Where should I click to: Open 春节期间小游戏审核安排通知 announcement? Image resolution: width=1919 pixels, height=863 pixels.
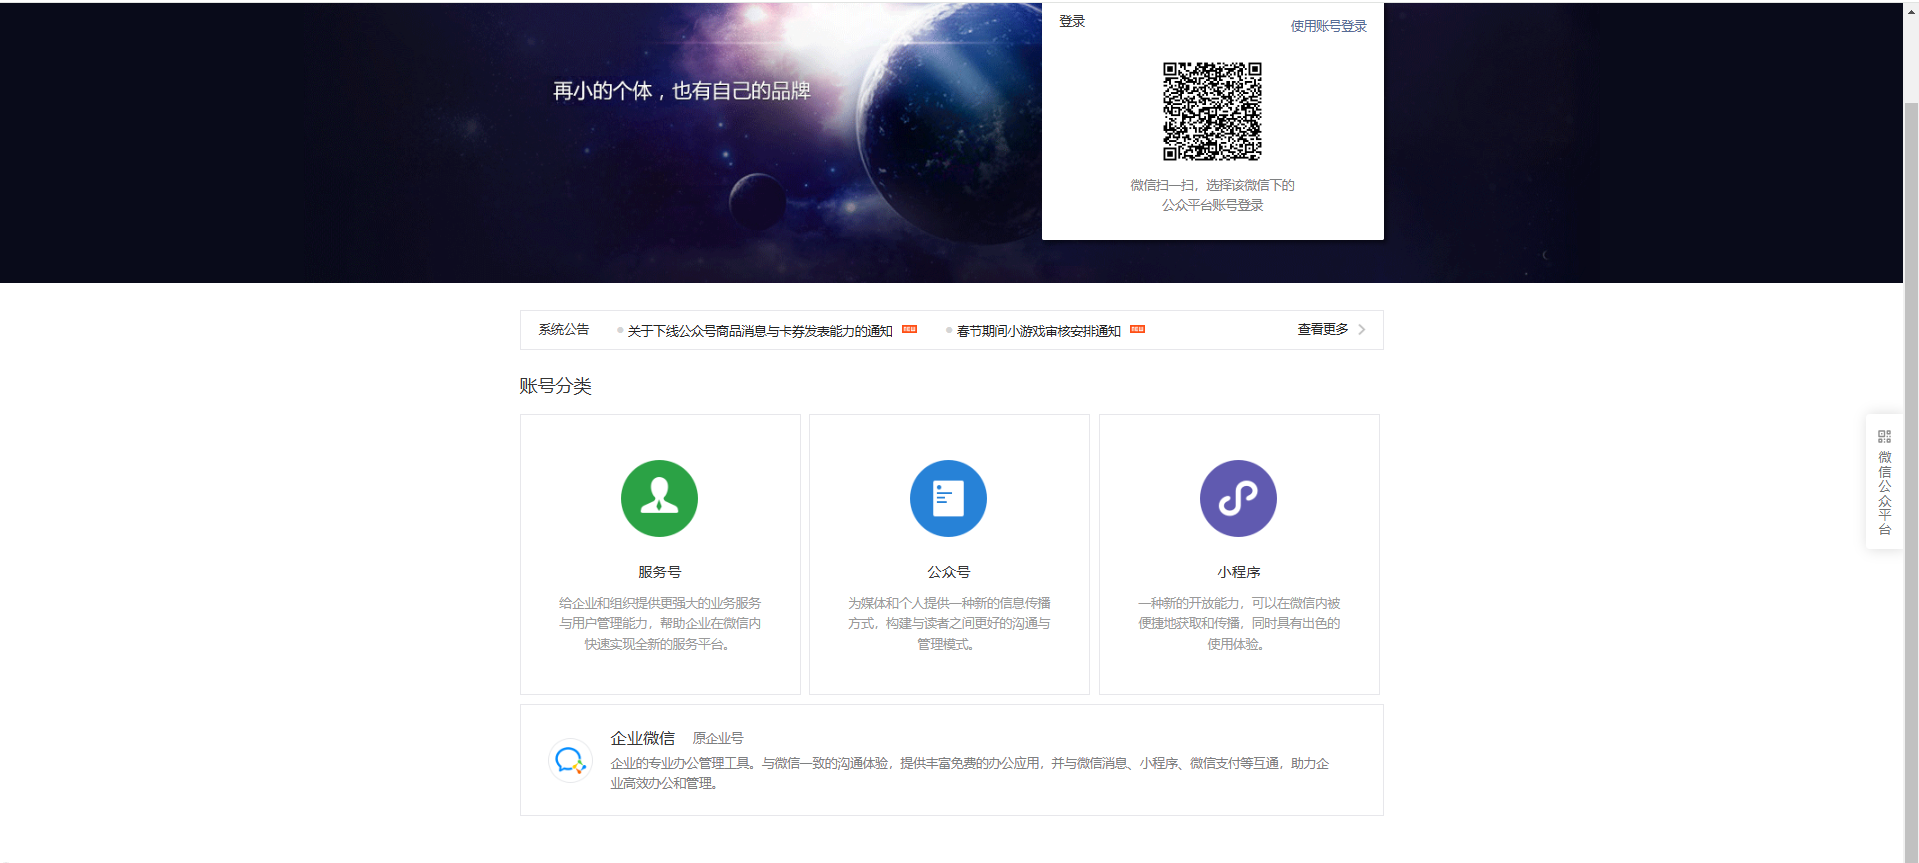click(1038, 331)
